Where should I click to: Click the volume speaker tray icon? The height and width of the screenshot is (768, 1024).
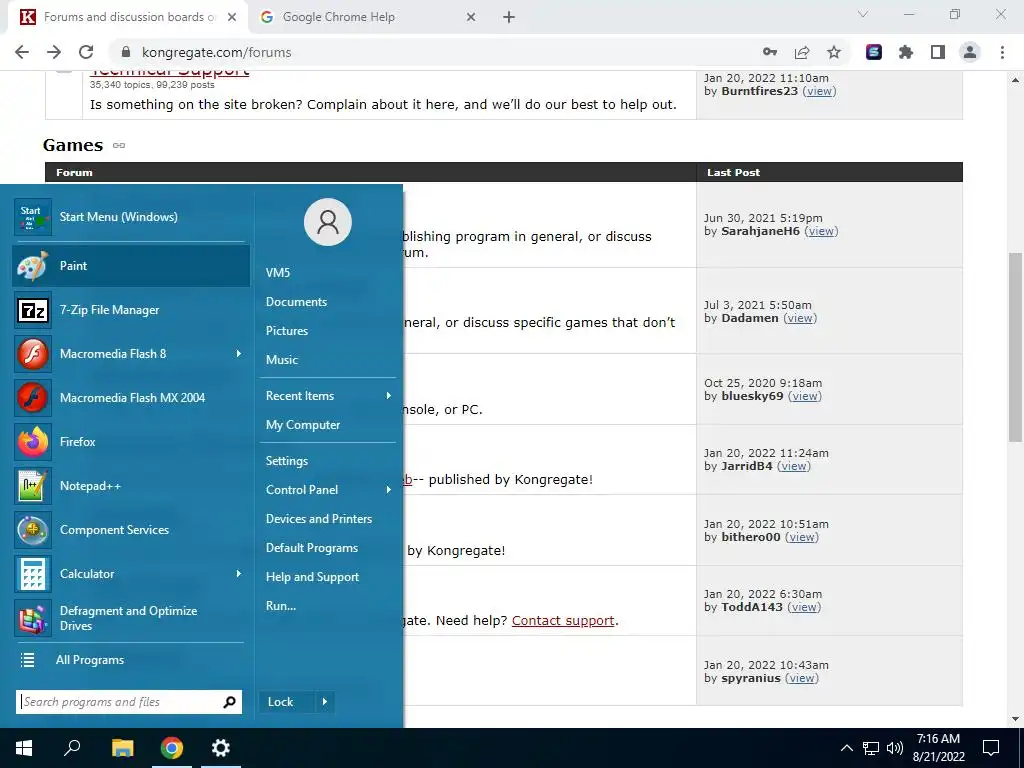click(895, 748)
